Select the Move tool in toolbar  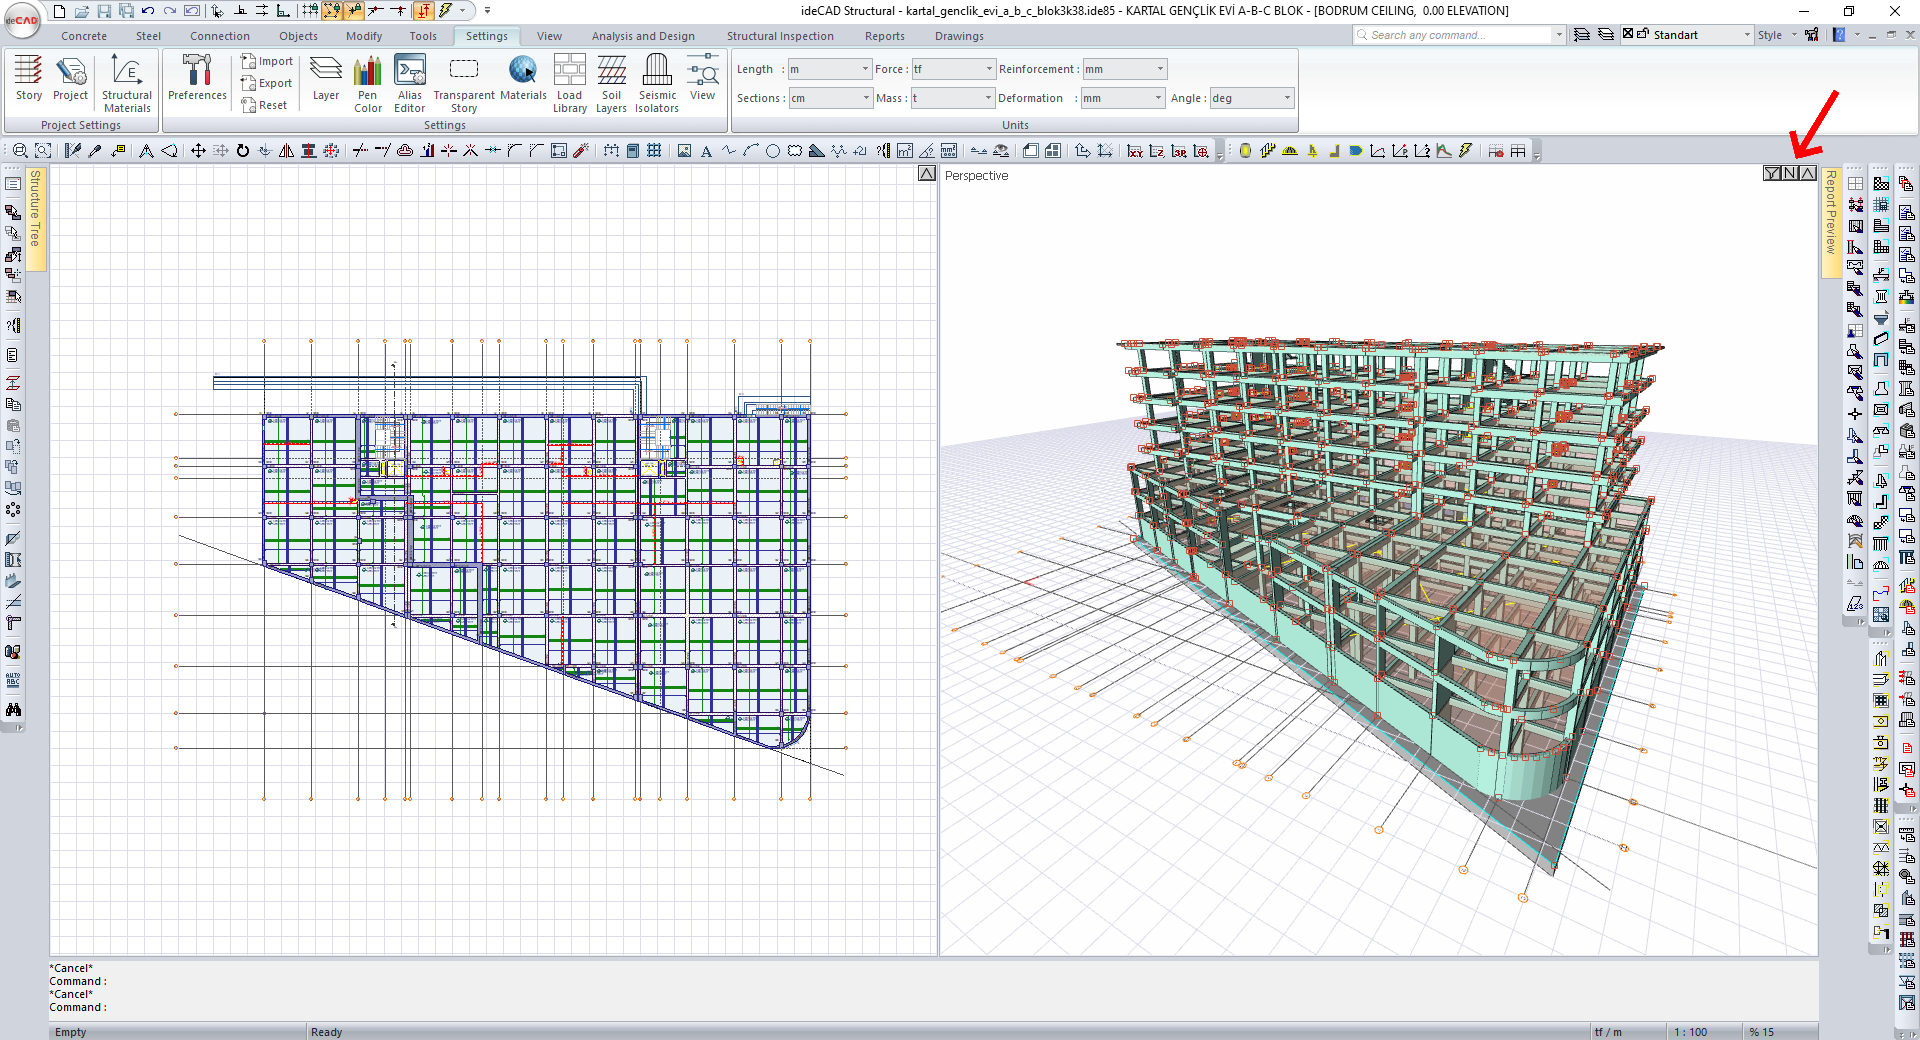198,151
